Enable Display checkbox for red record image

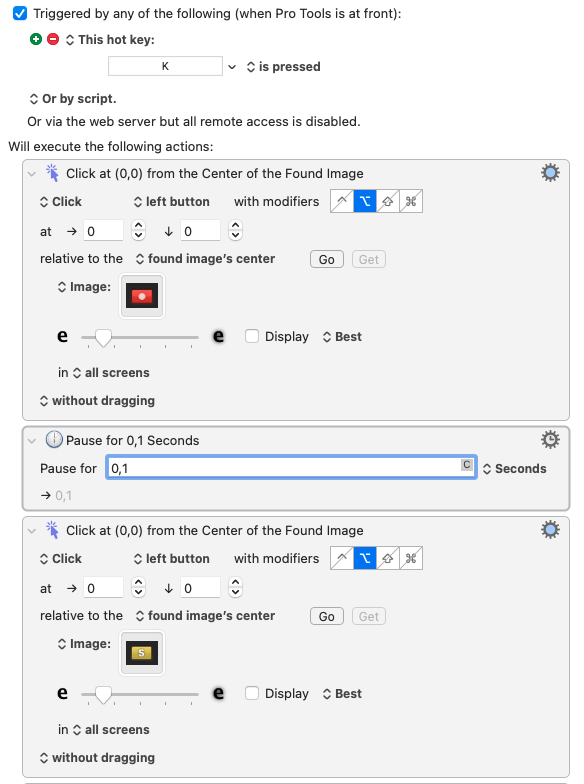click(252, 336)
